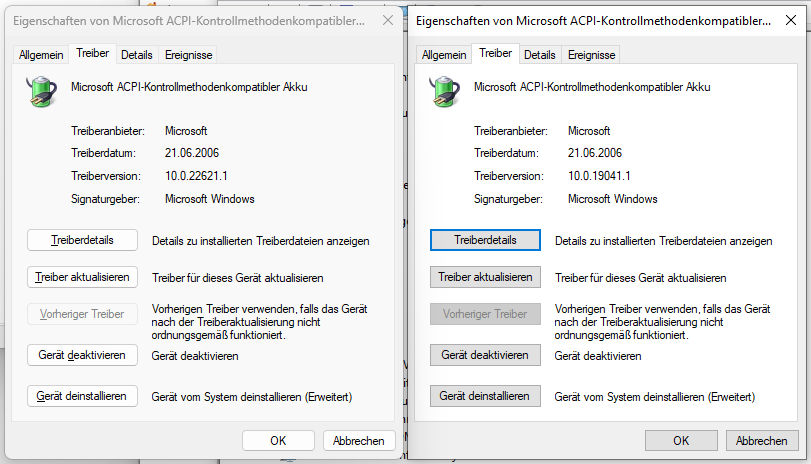Switch to Details tab in left dialog
This screenshot has height=464, width=811.
(137, 55)
